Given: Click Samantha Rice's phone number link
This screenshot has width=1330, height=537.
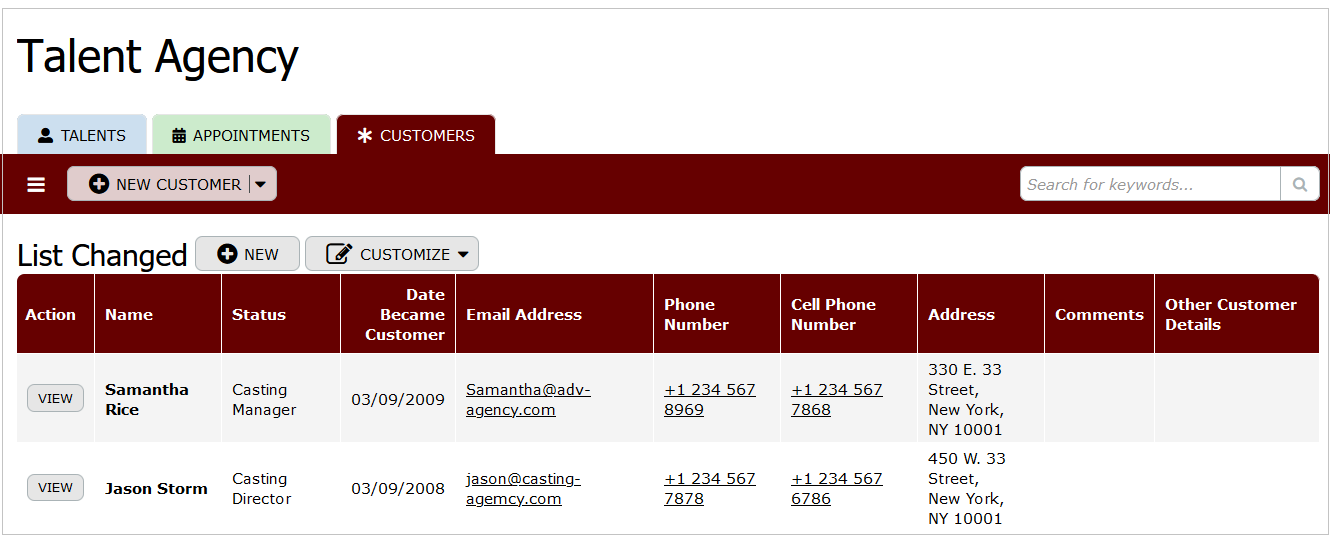Looking at the screenshot, I should [x=709, y=399].
